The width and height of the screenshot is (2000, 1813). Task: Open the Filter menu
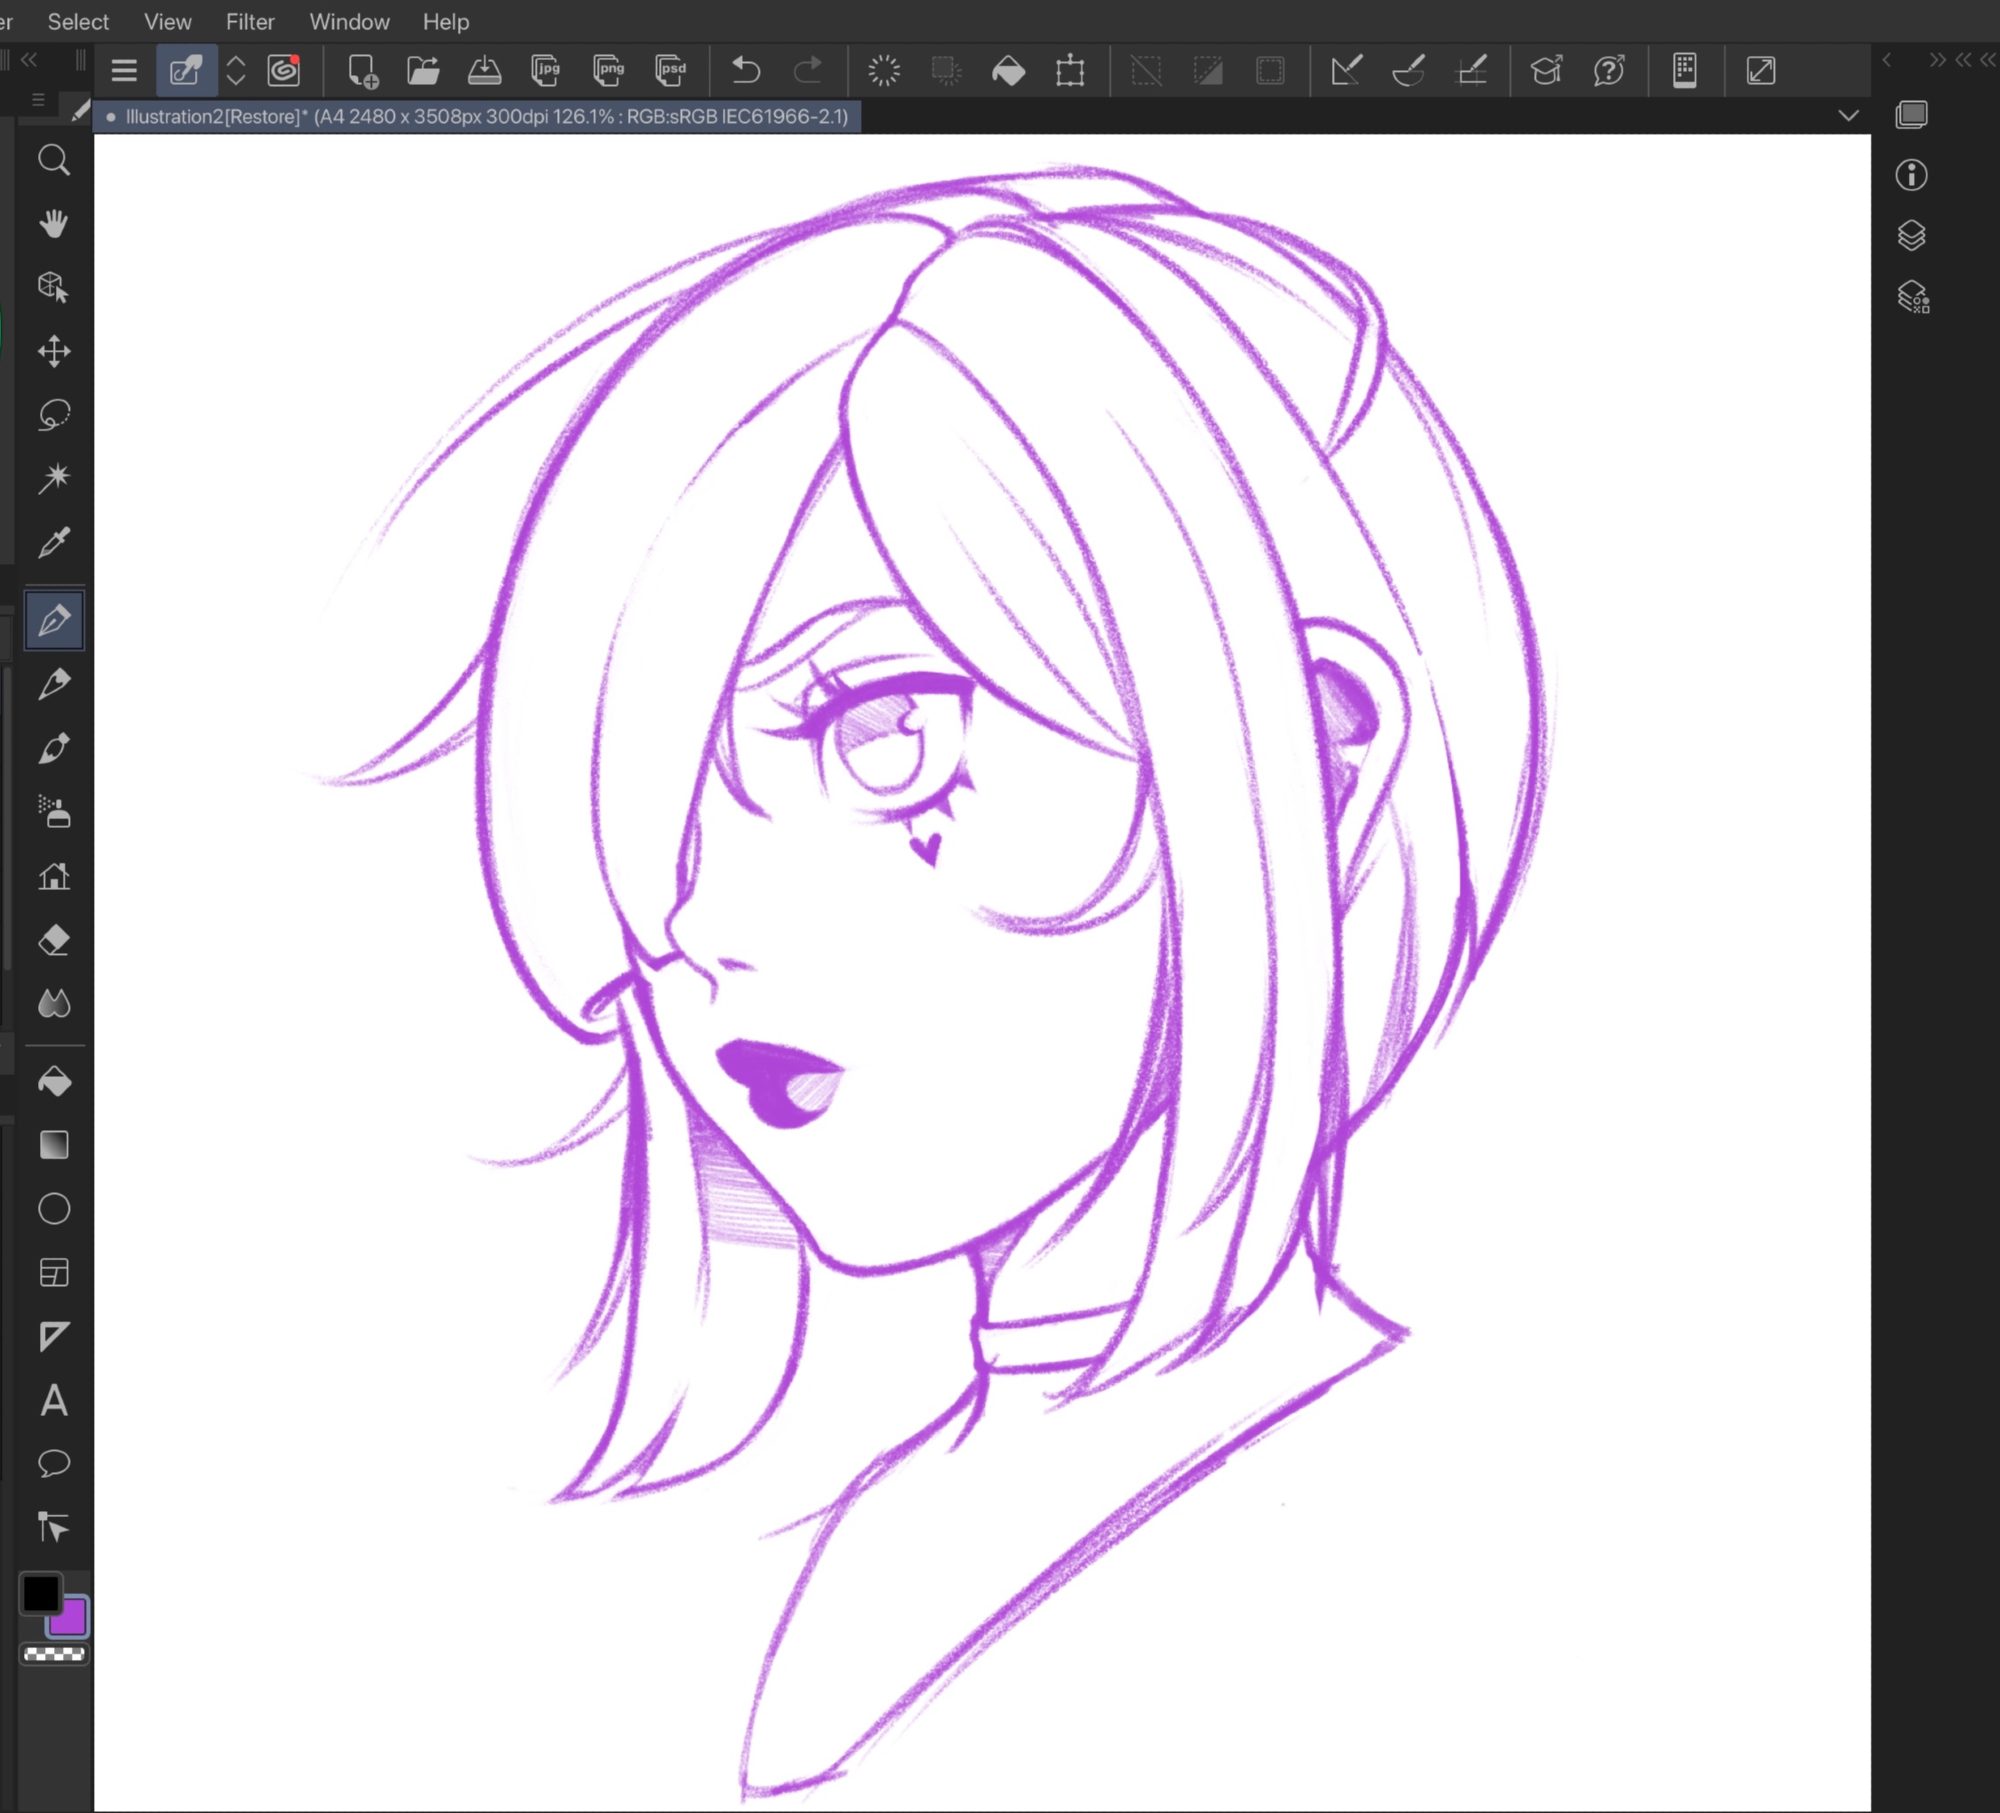(250, 21)
